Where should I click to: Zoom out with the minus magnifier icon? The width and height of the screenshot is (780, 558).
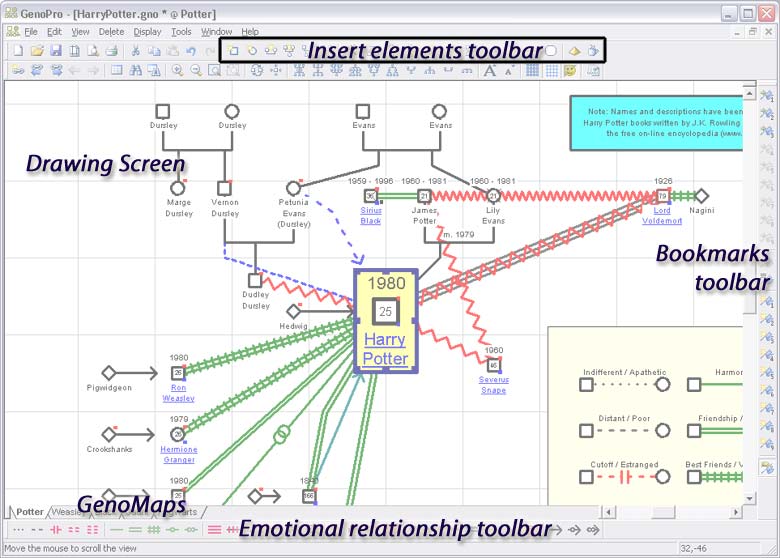(x=196, y=71)
